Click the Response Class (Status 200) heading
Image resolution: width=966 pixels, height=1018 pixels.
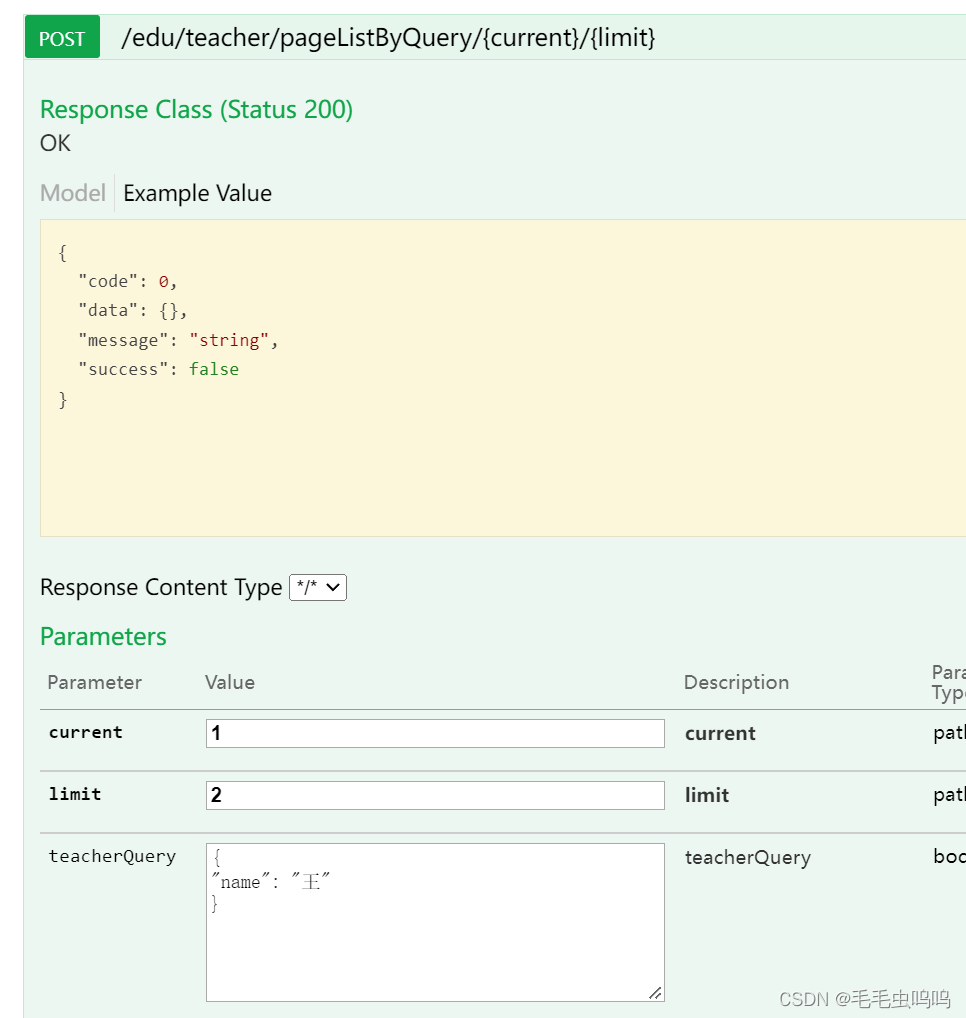tap(196, 110)
